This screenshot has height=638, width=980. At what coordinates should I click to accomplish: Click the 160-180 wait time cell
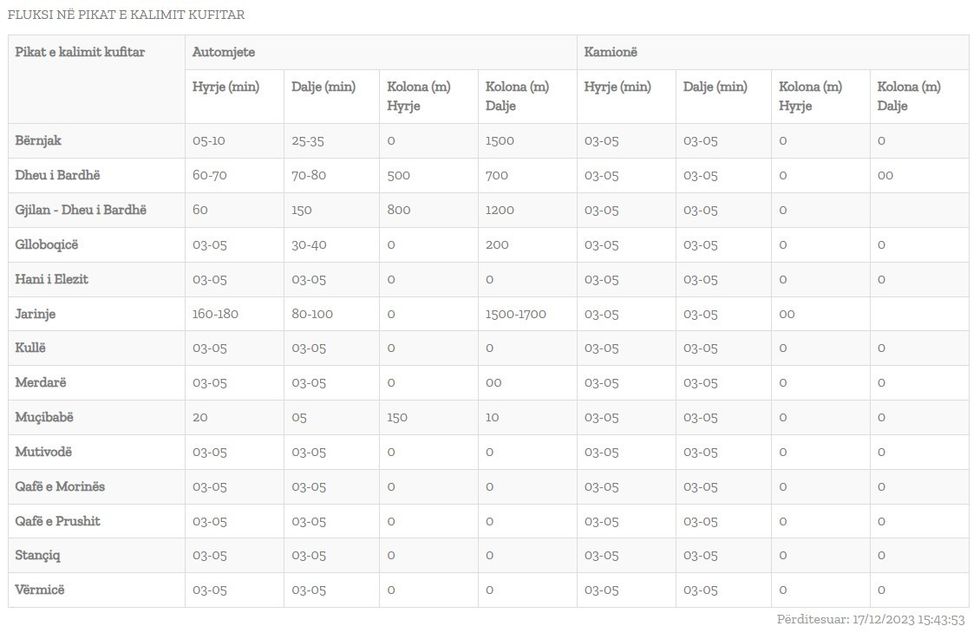coord(216,314)
